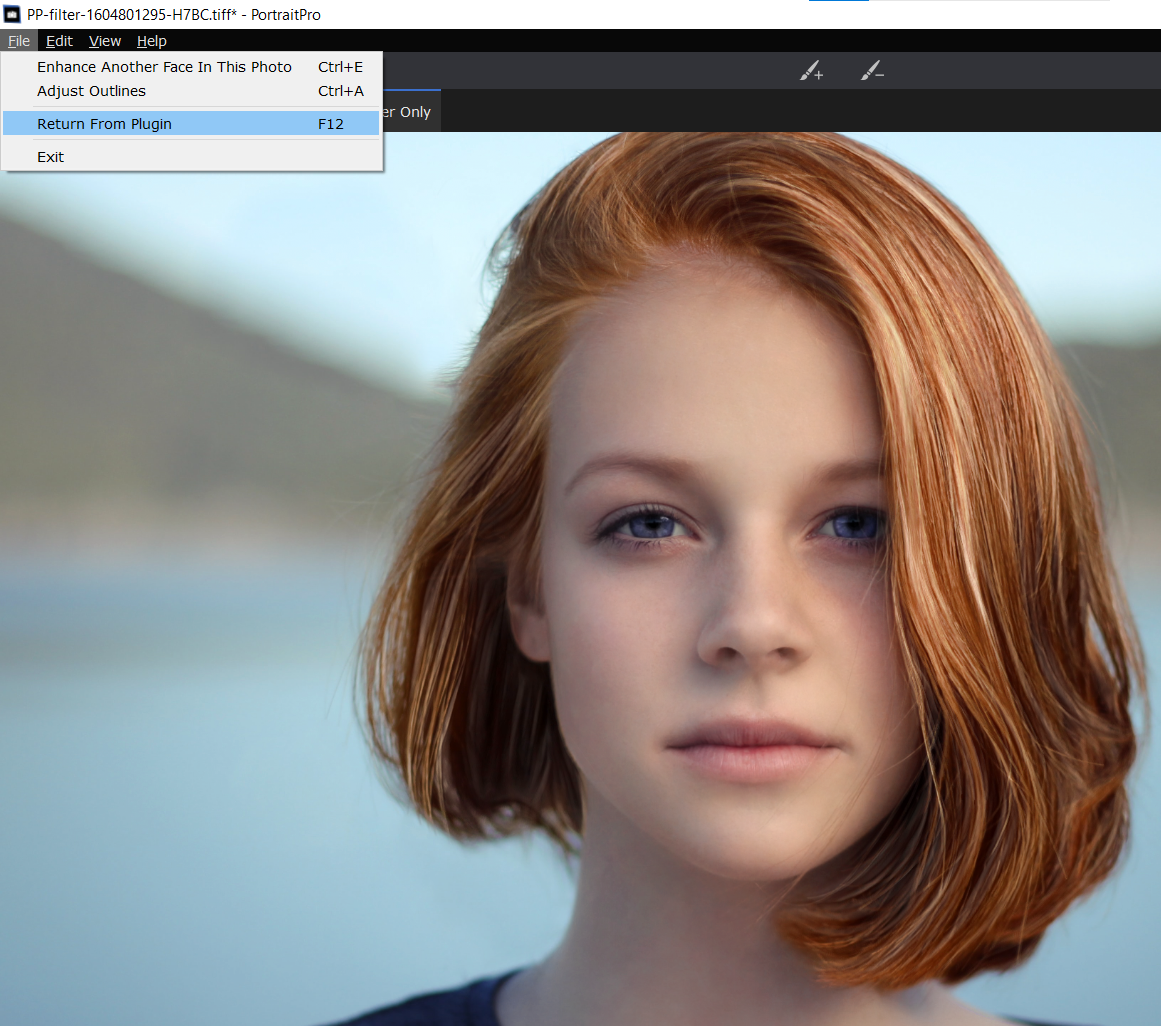Click File to collapse the open menu
1161x1026 pixels.
click(18, 41)
